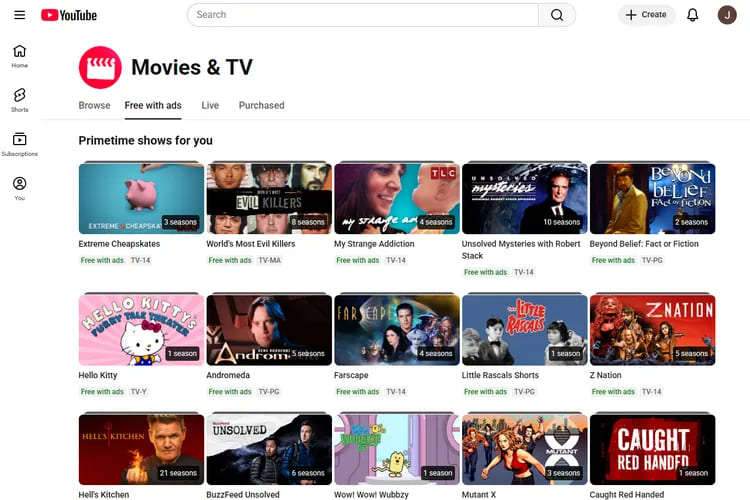The height and width of the screenshot is (500, 750).
Task: Open World's Most Evil Killers thumbnail
Action: click(269, 199)
